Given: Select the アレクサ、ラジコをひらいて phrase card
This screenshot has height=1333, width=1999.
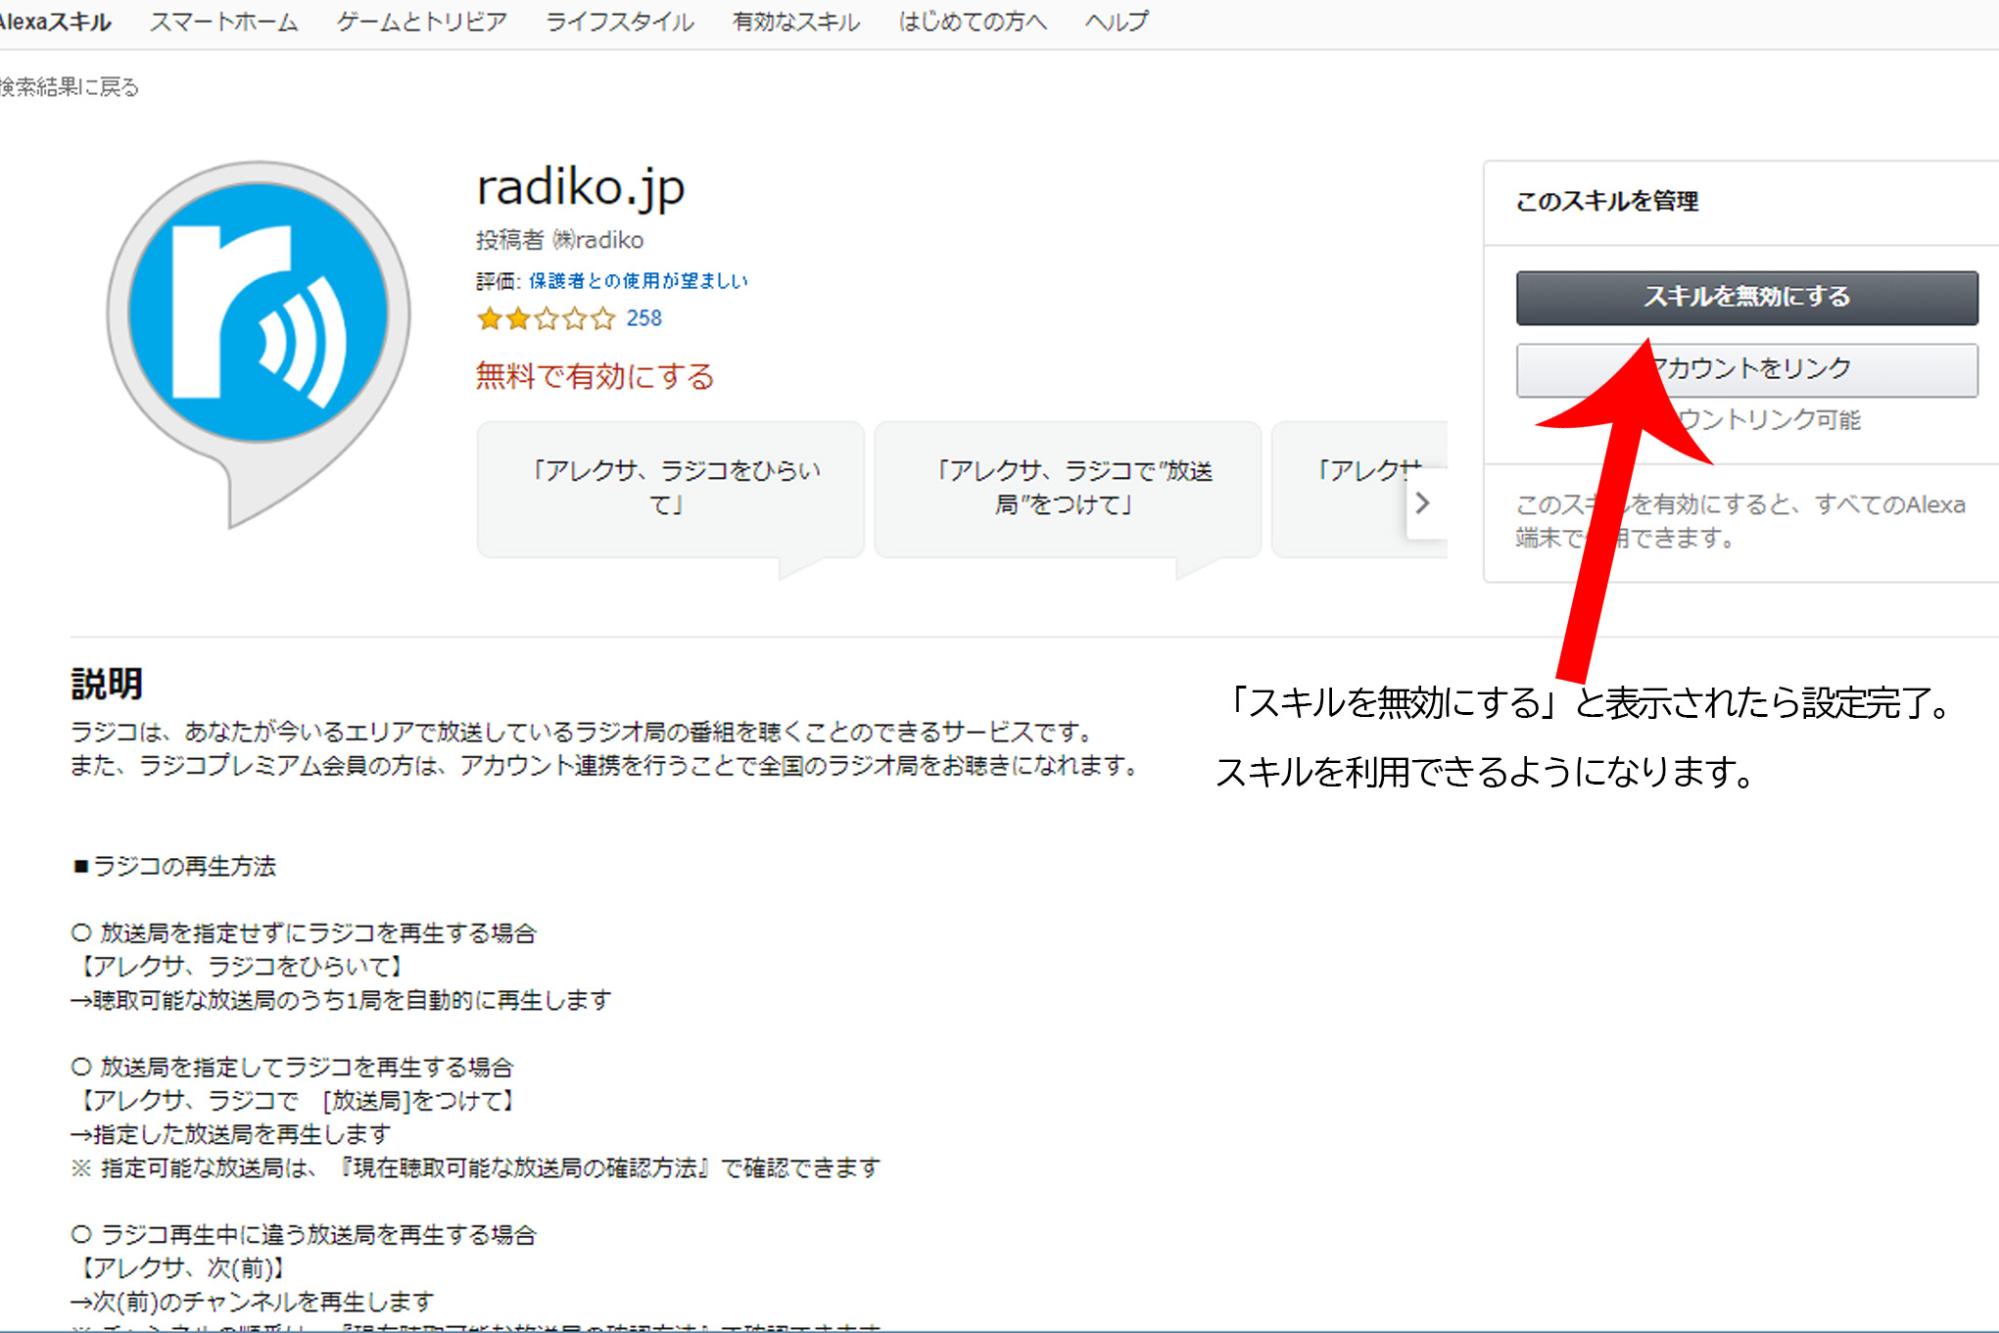Looking at the screenshot, I should click(670, 490).
